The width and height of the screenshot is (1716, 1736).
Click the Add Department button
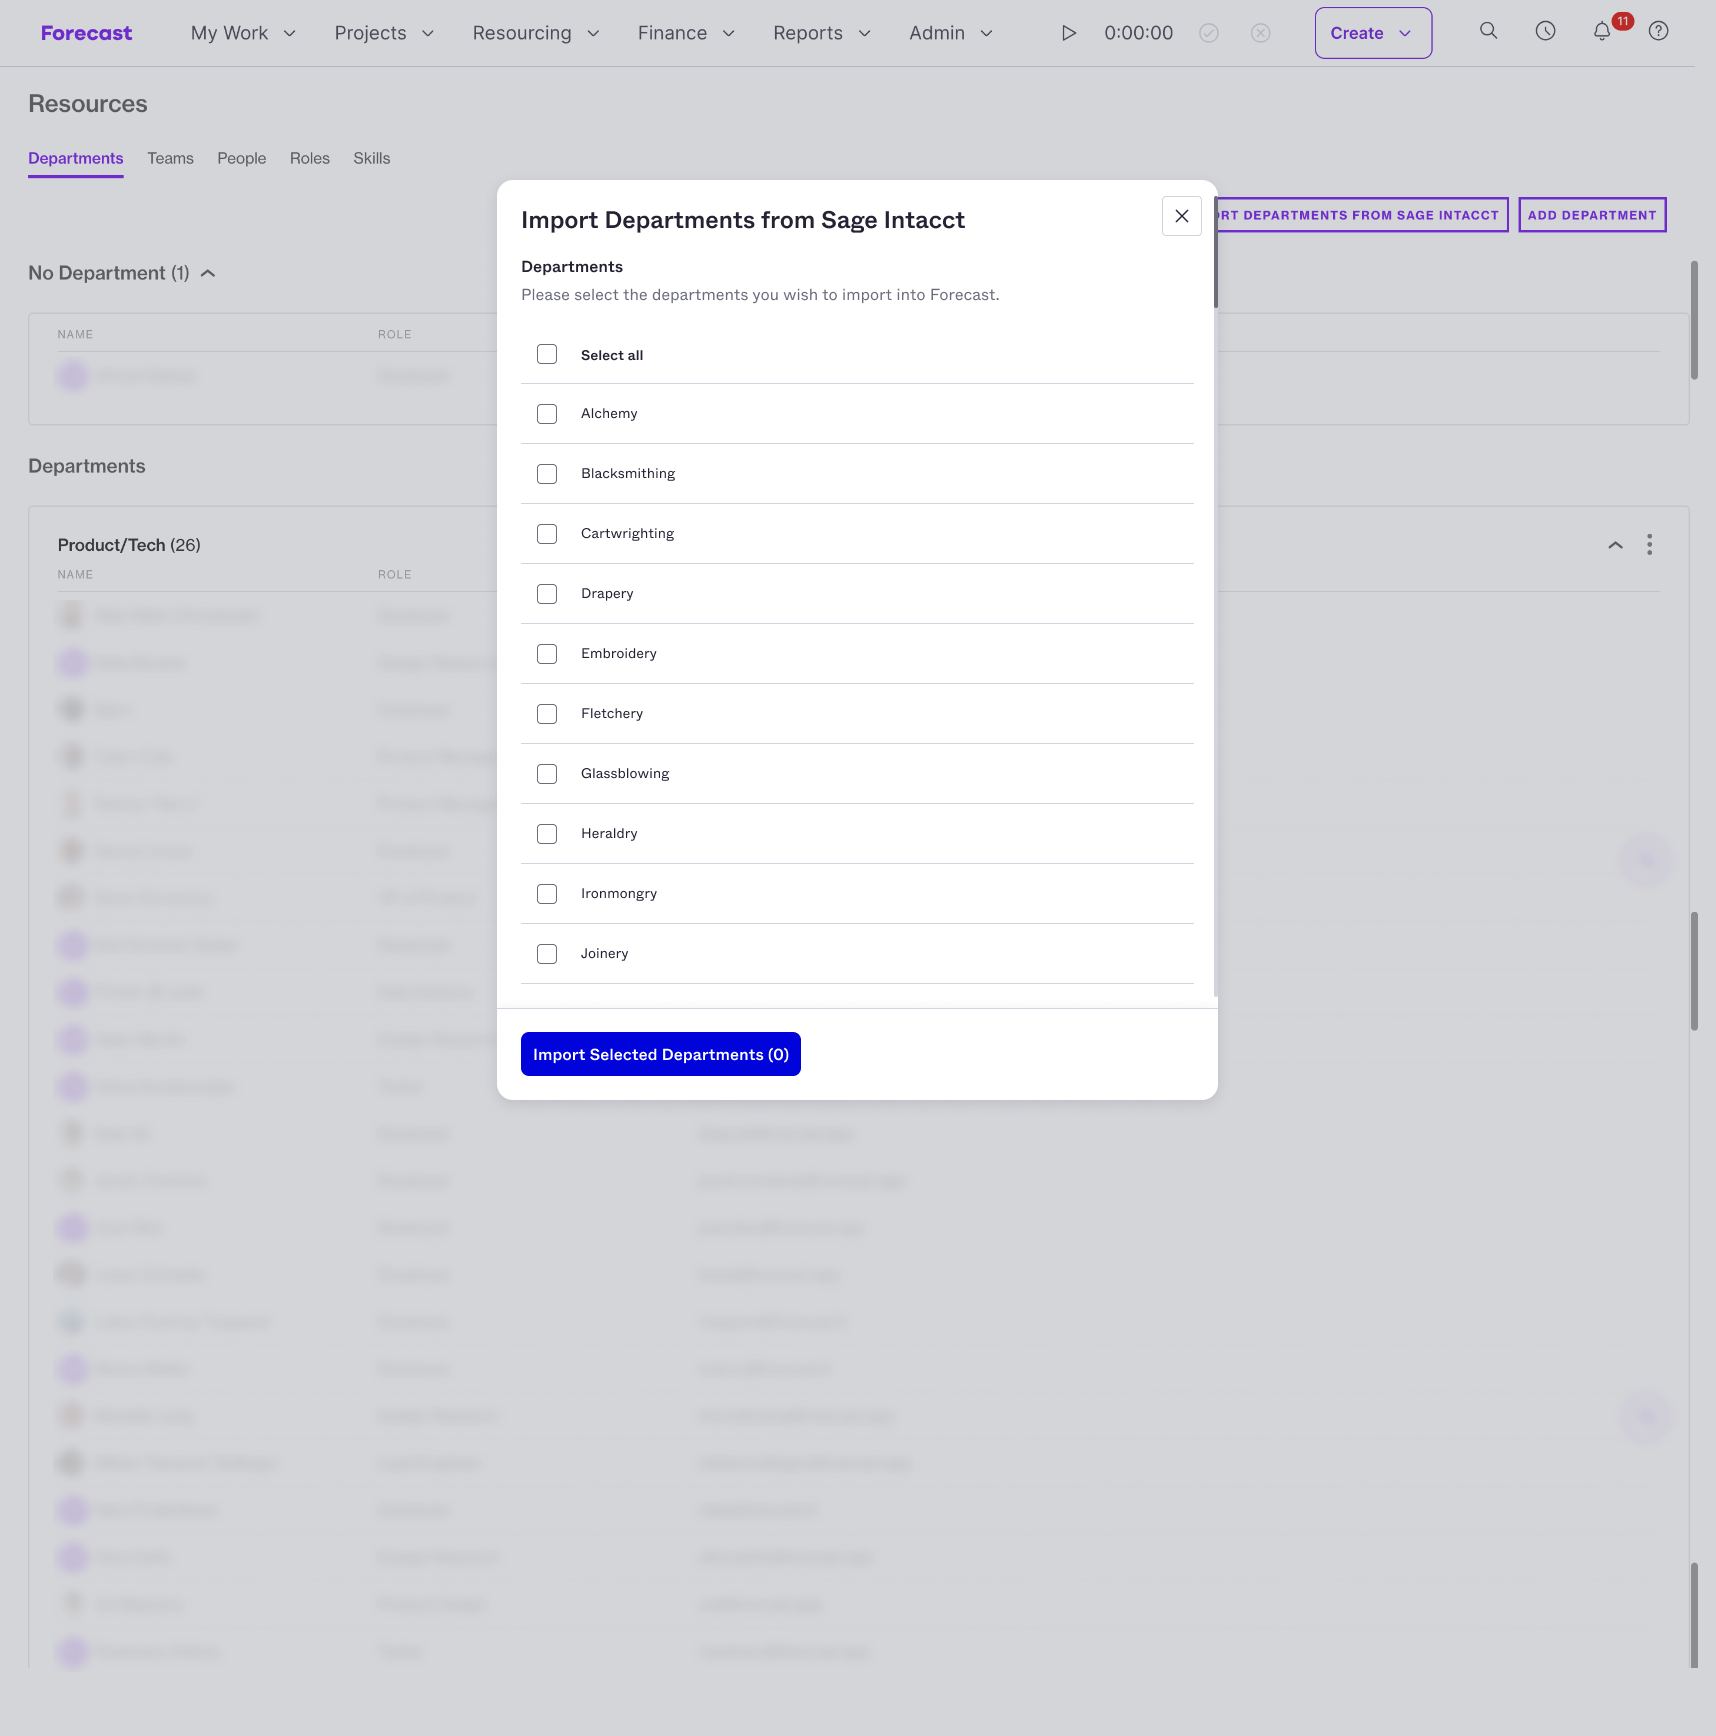(1592, 215)
